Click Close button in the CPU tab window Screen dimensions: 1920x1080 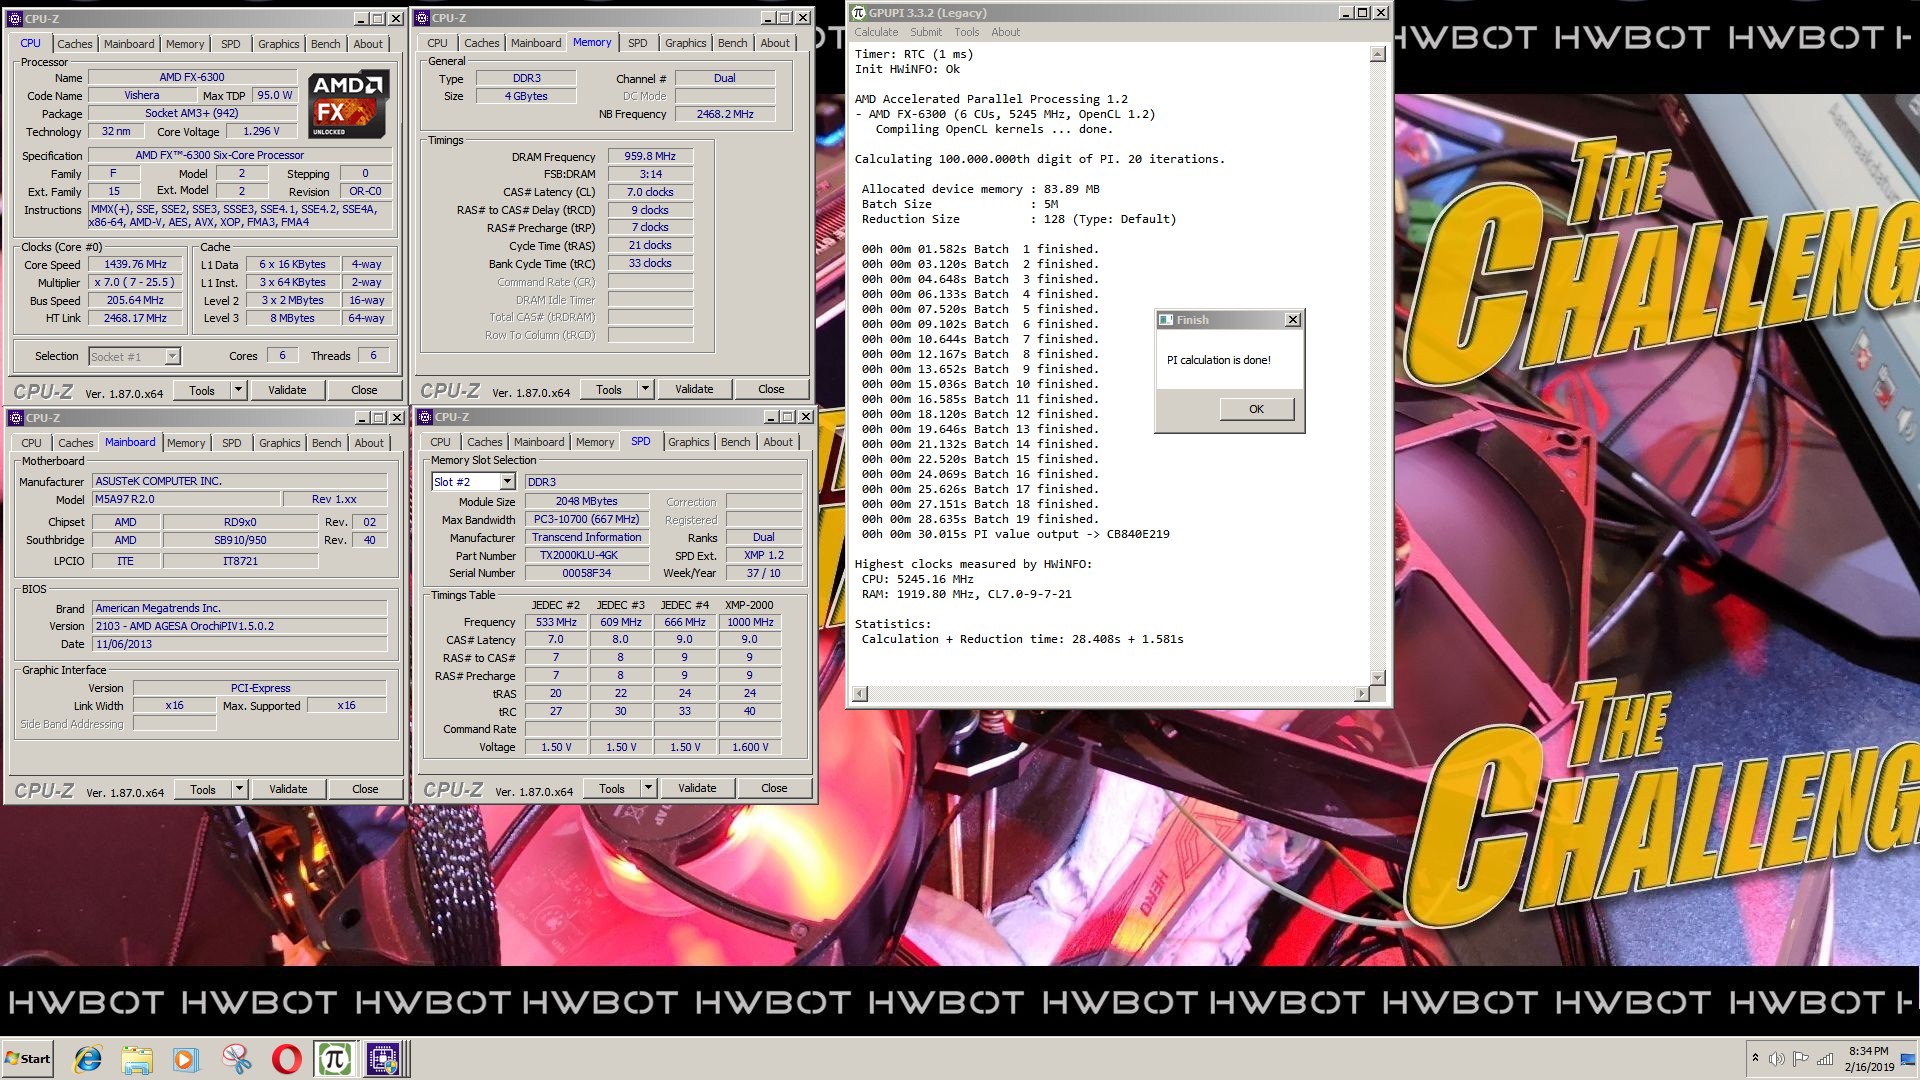[364, 390]
